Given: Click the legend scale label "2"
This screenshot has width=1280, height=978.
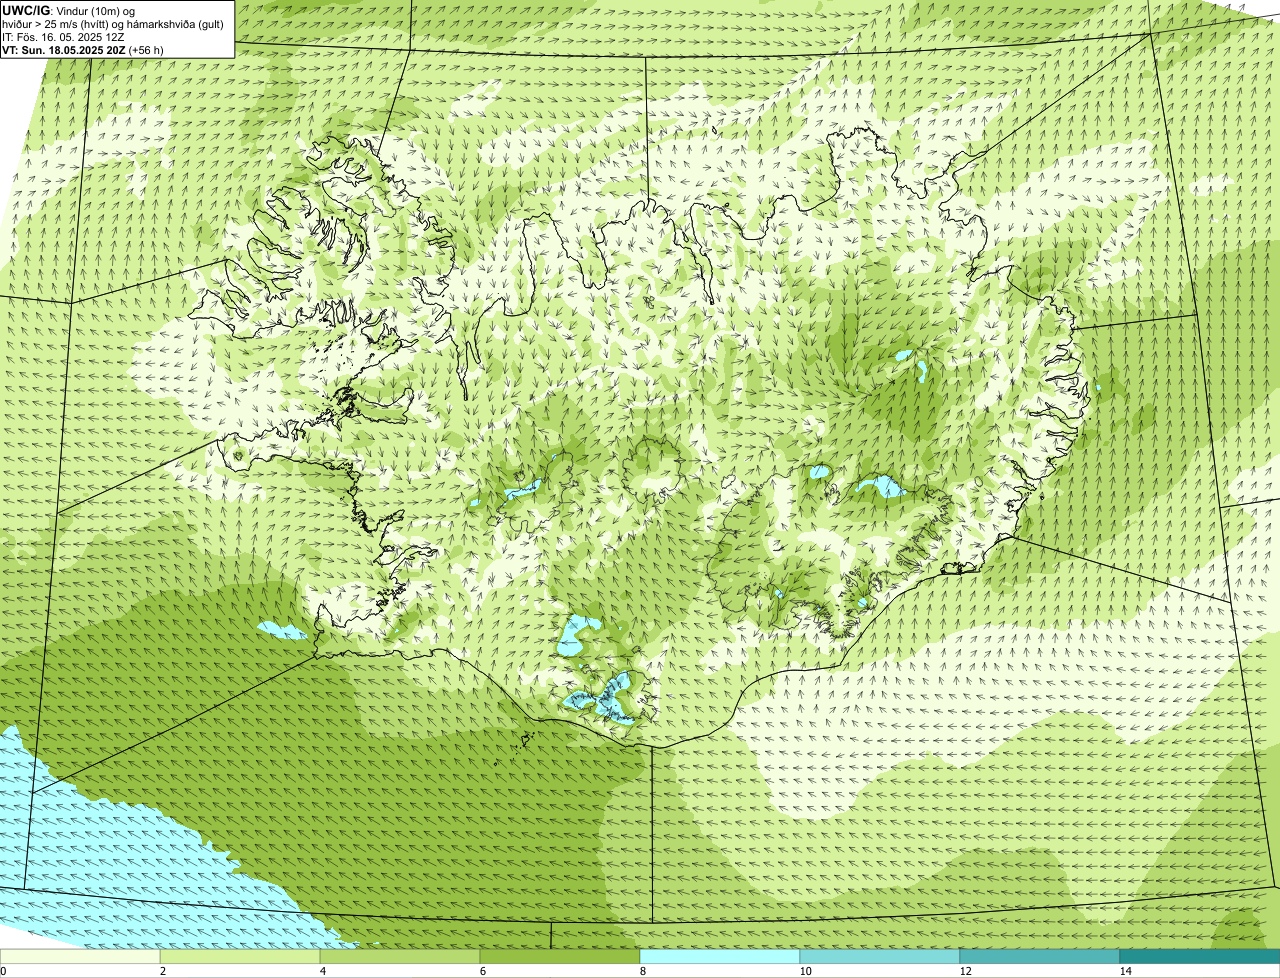Looking at the screenshot, I should (162, 971).
